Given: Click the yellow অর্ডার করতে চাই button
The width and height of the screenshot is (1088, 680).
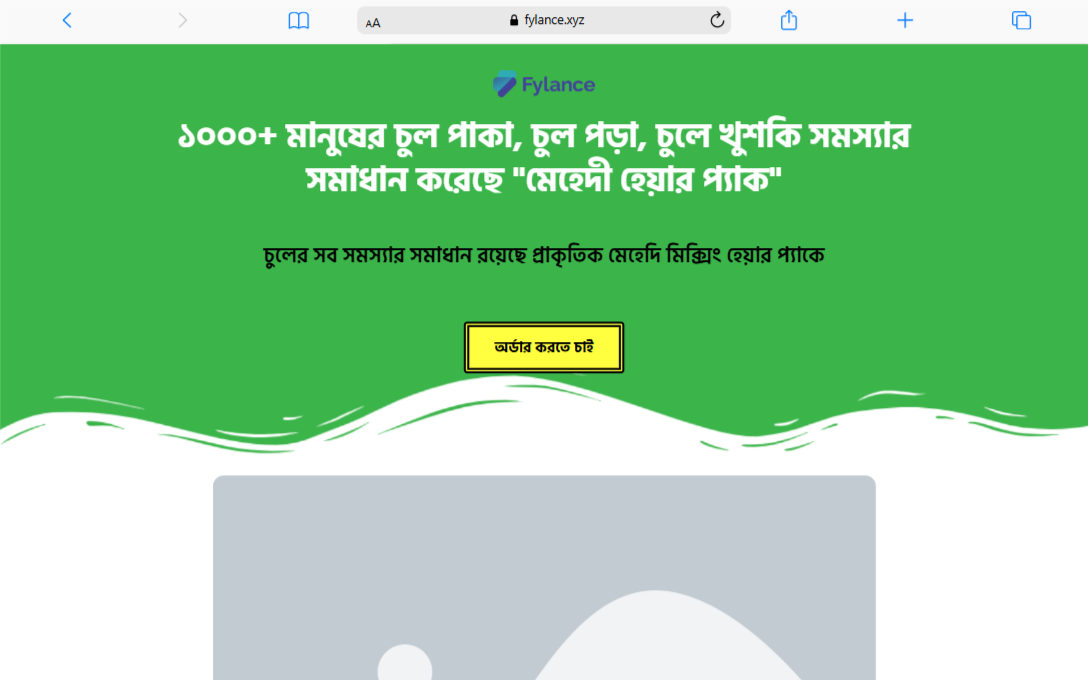Looking at the screenshot, I should coord(544,347).
